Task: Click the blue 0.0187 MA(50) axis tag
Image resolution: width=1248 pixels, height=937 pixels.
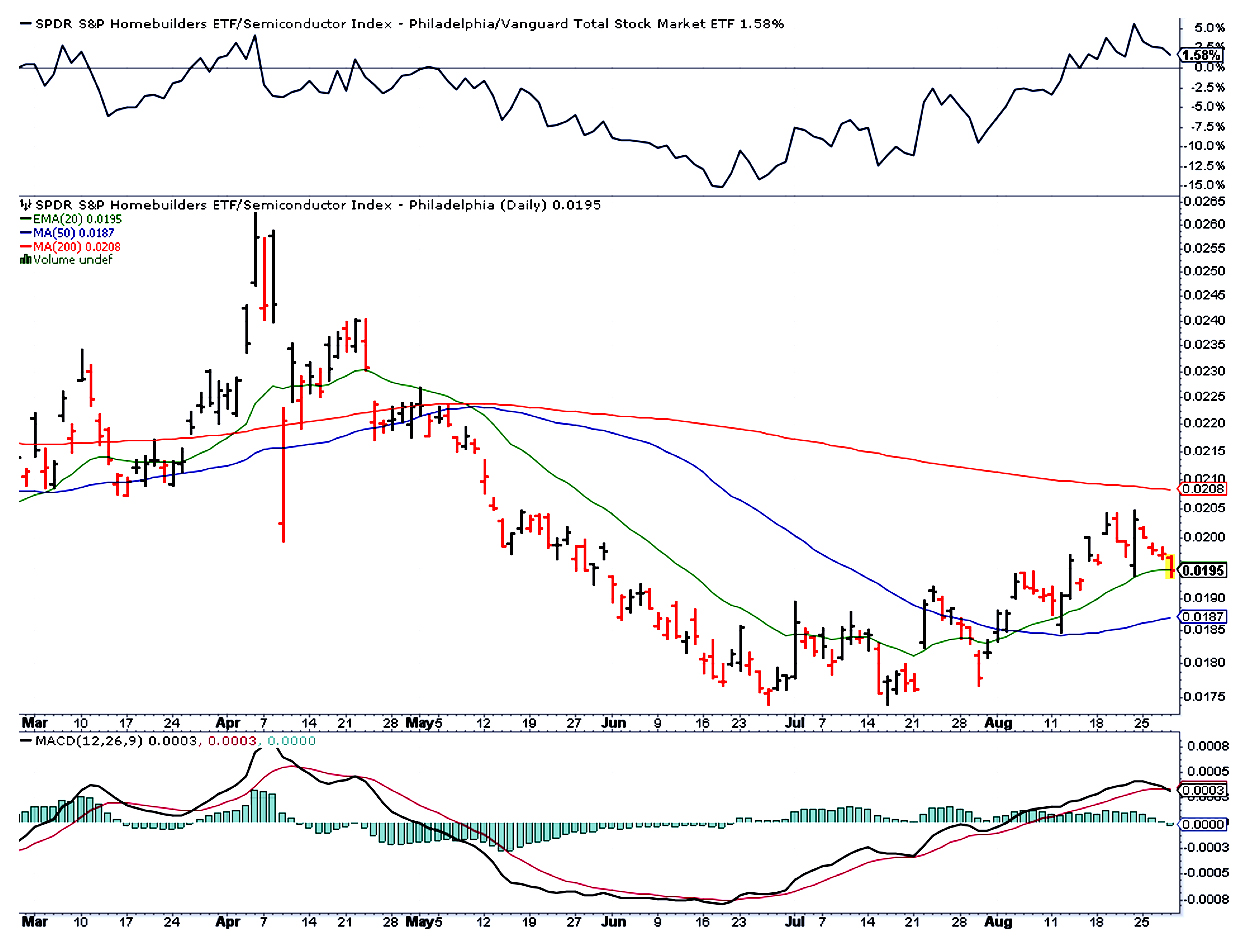Action: pyautogui.click(x=1202, y=618)
